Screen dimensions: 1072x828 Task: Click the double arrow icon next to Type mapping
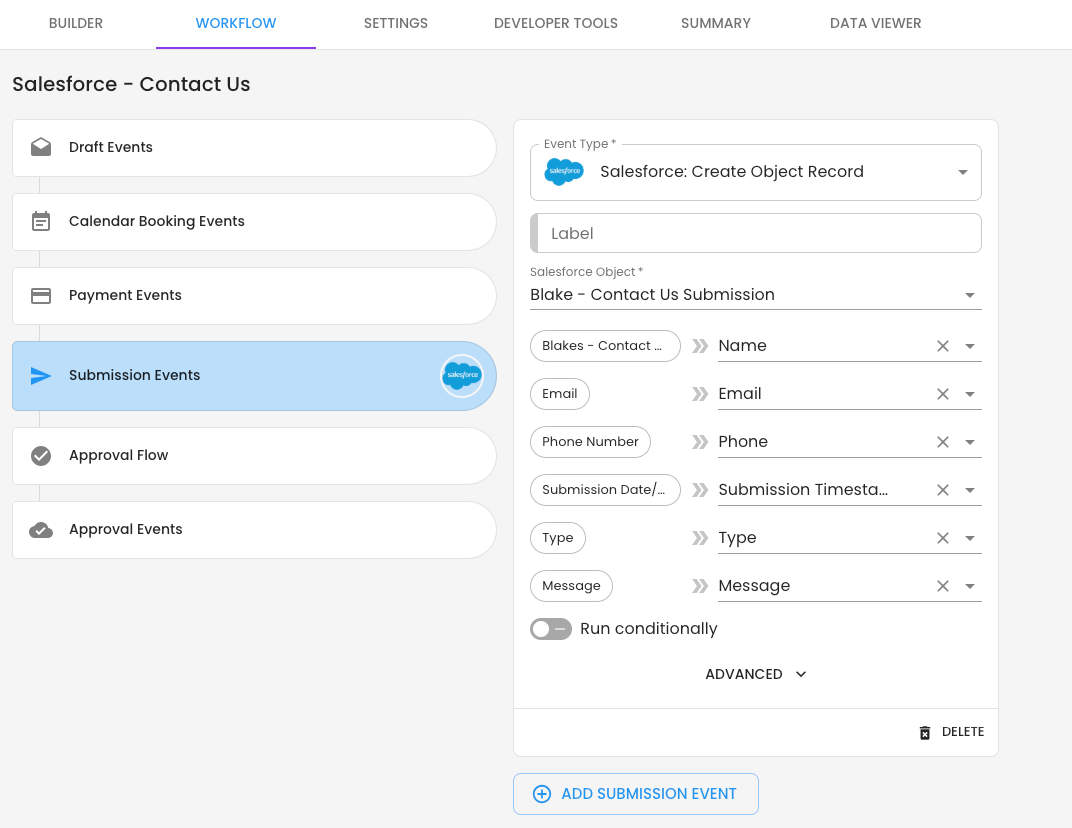[699, 538]
